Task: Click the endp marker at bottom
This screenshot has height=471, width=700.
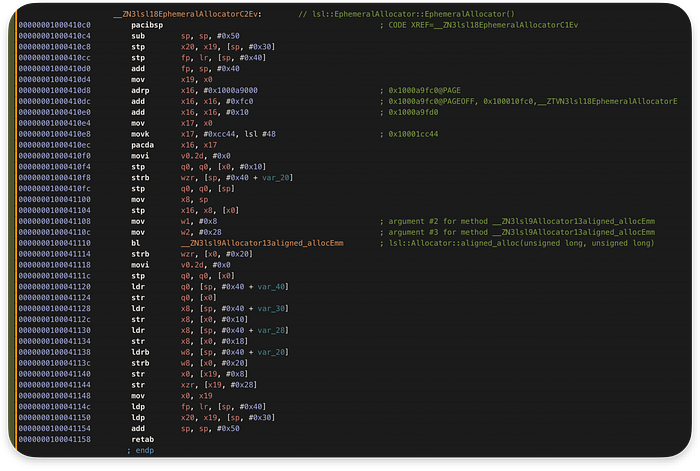Action: pyautogui.click(x=144, y=450)
